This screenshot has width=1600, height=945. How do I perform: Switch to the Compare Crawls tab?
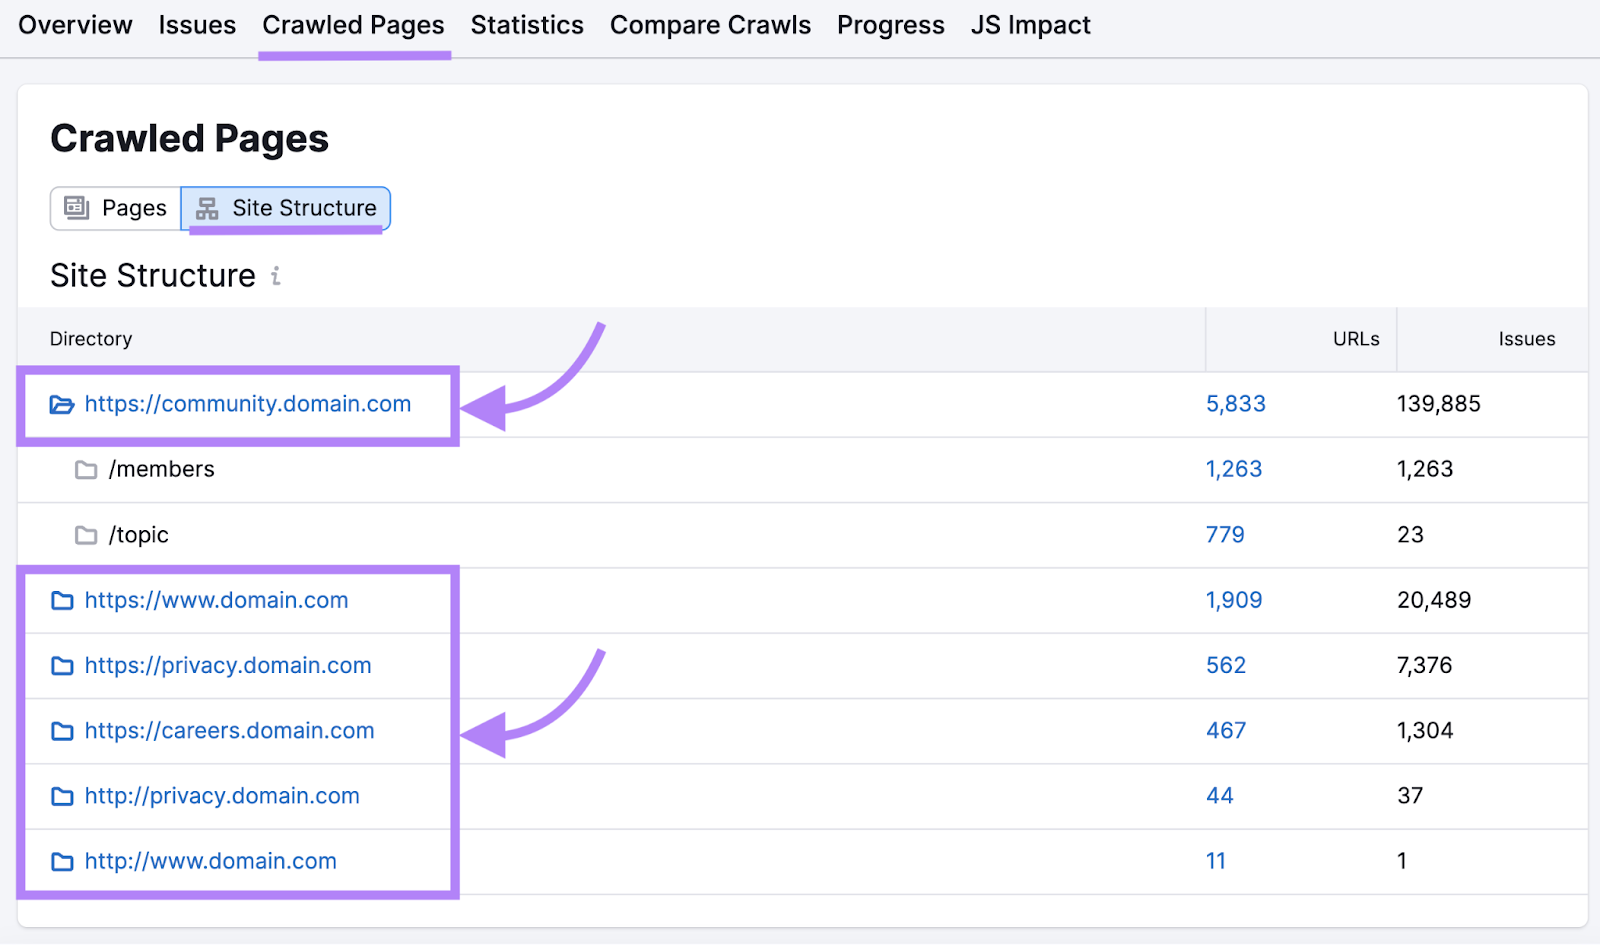pos(710,25)
